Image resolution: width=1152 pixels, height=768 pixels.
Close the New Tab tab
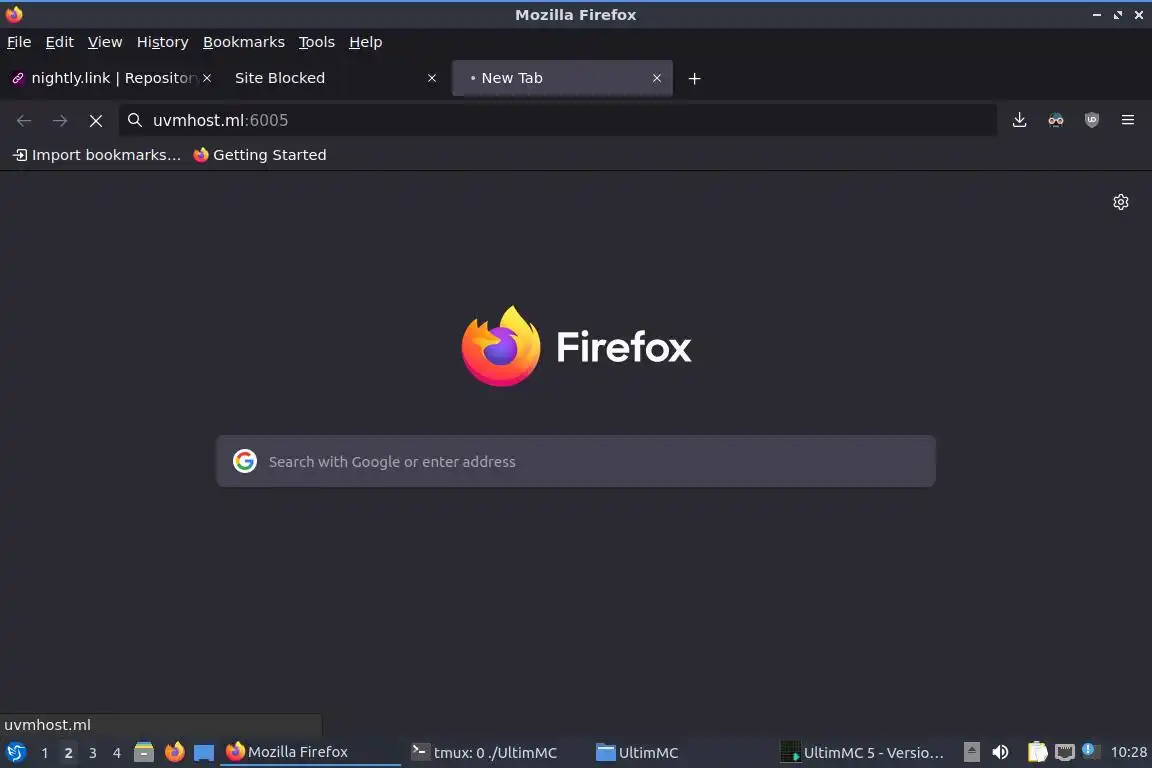tap(657, 78)
